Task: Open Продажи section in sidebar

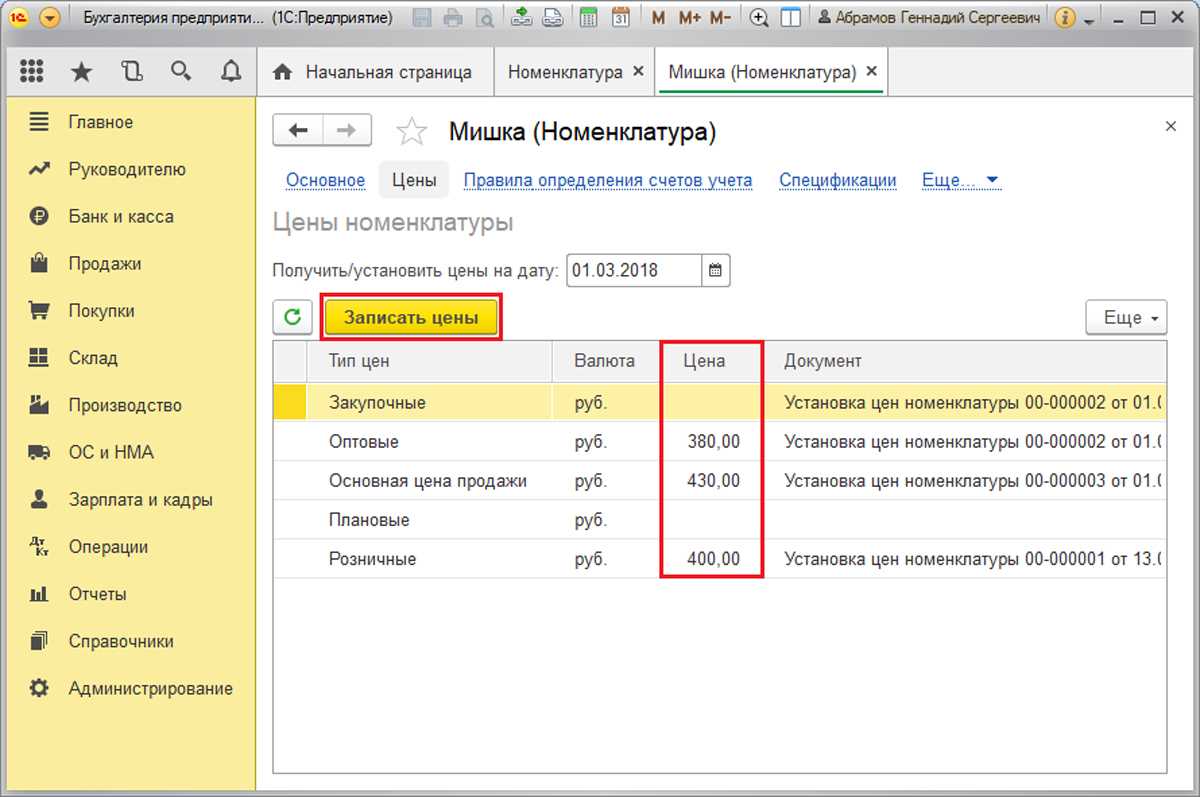Action: 104,264
